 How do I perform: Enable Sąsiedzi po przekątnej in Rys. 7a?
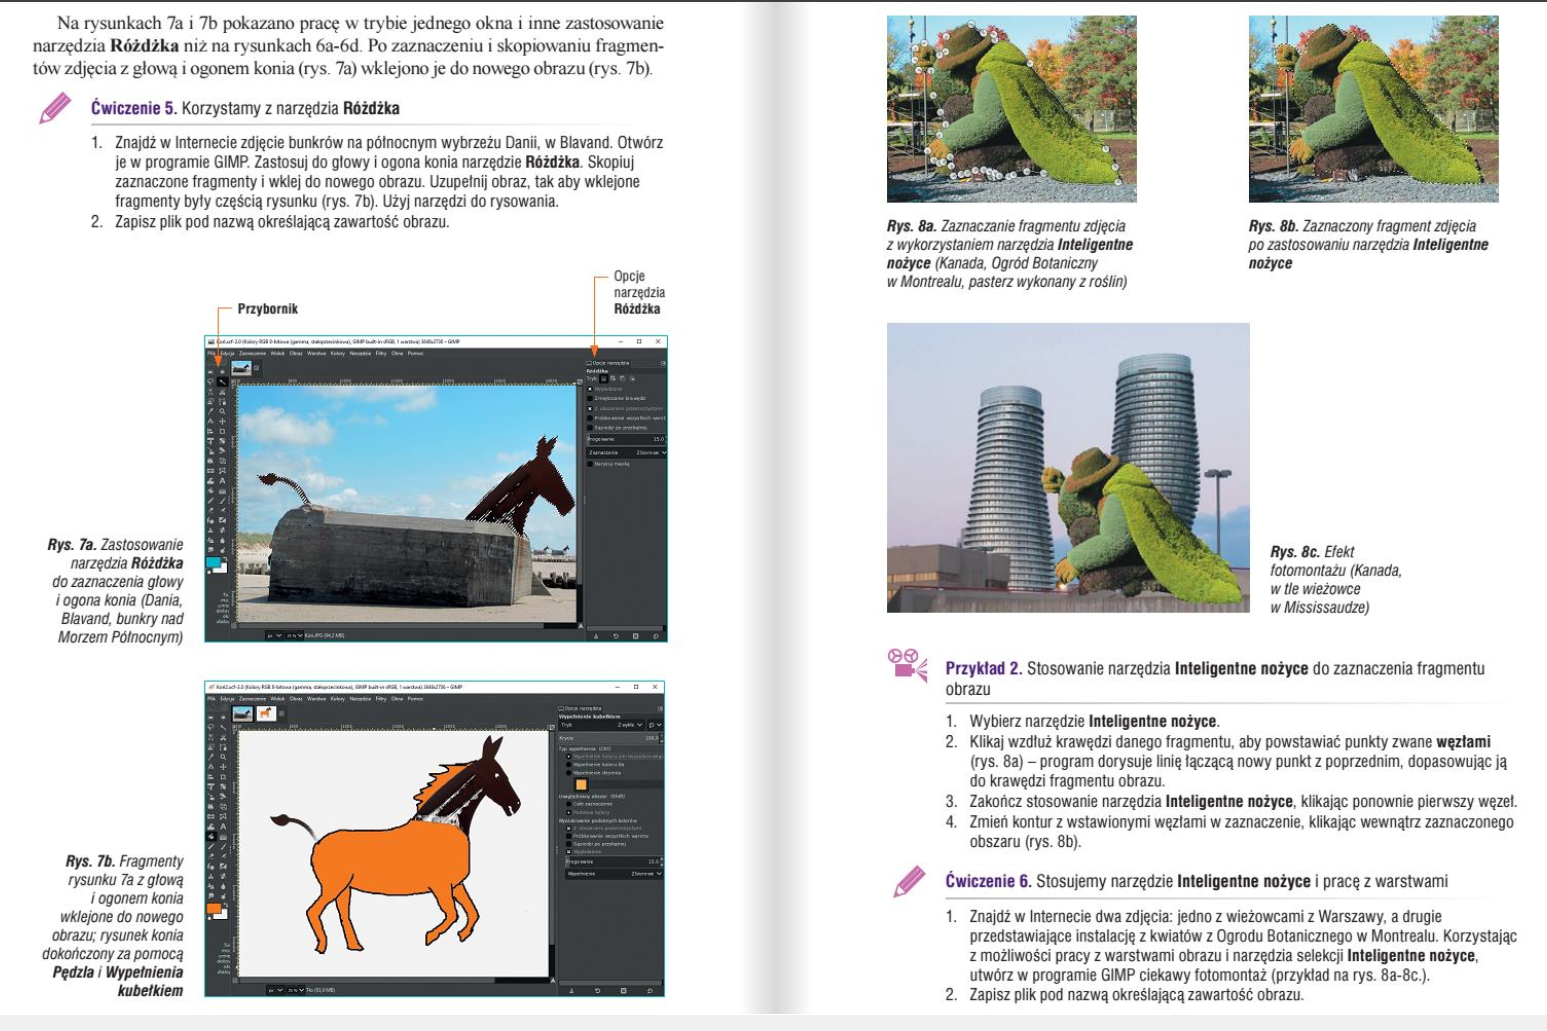[590, 428]
